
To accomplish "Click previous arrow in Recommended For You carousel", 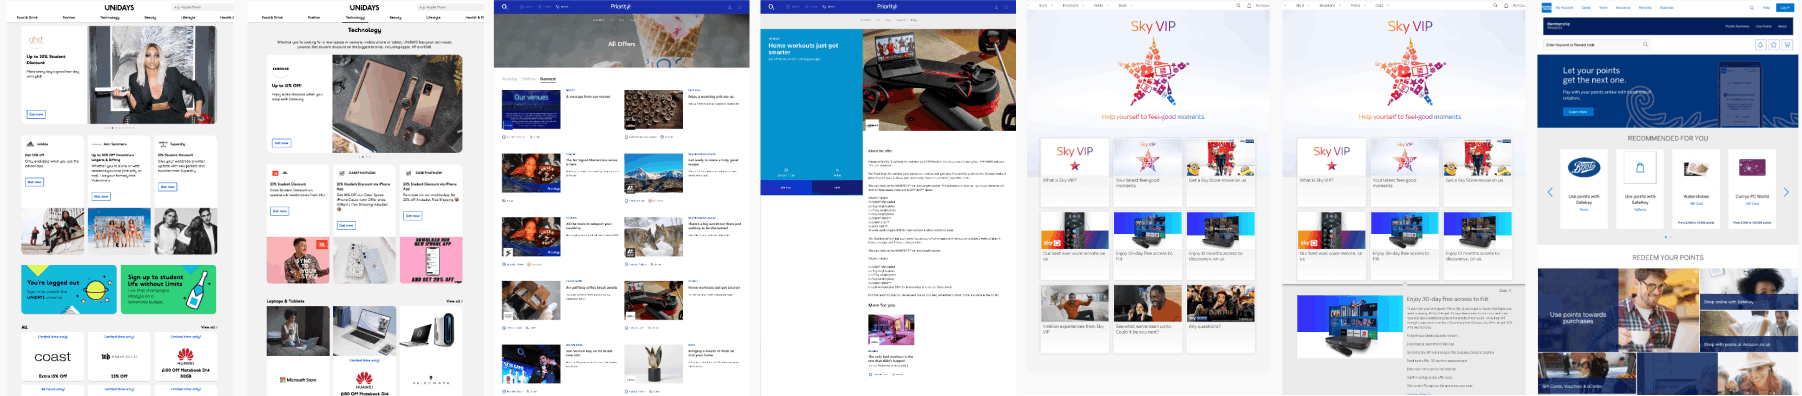I will [x=1550, y=192].
